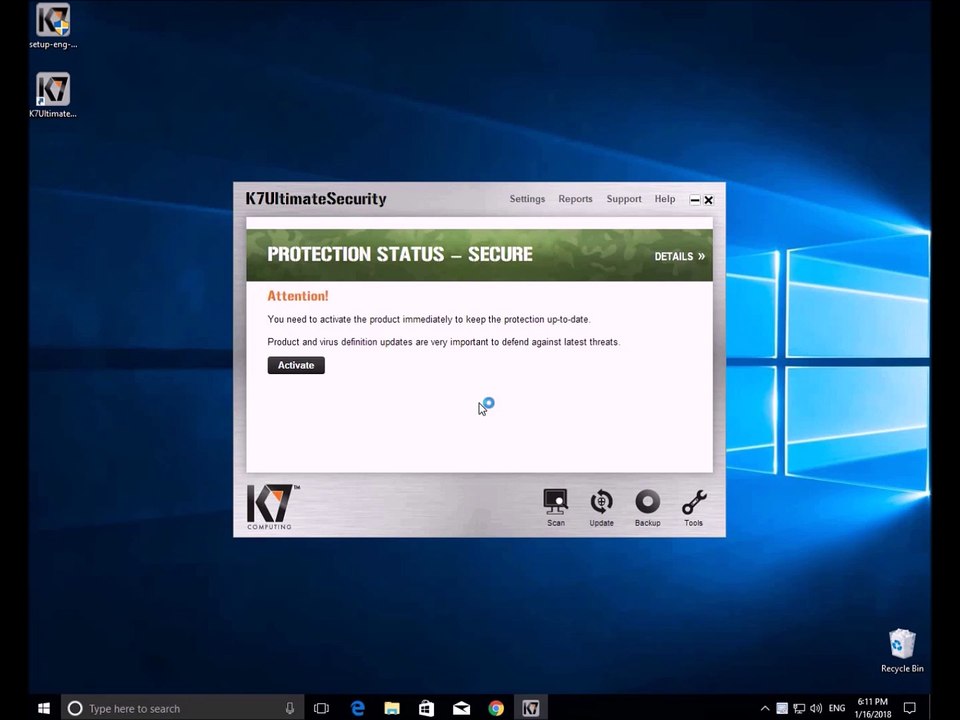This screenshot has width=960, height=720.
Task: Open File Explorer from the taskbar
Action: tap(392, 708)
